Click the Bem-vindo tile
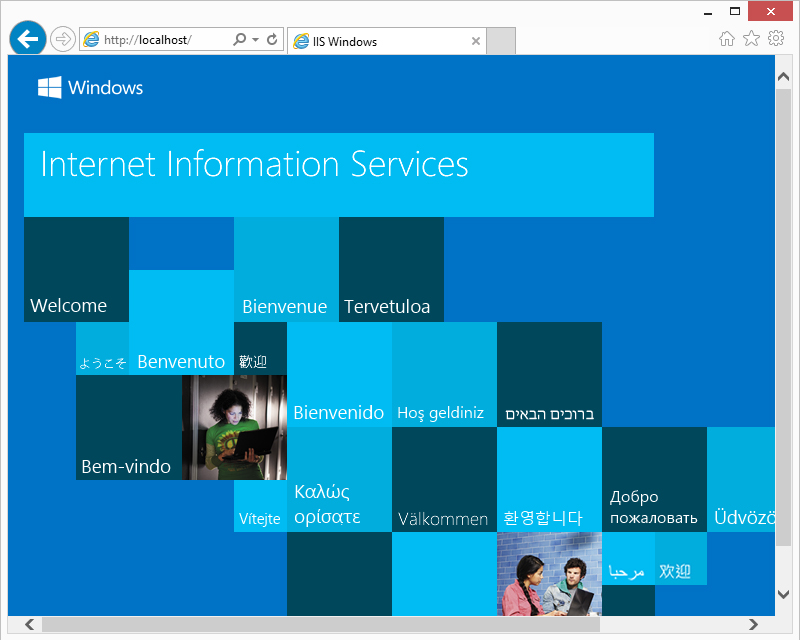Screen dimensions: 800x640 tap(129, 428)
